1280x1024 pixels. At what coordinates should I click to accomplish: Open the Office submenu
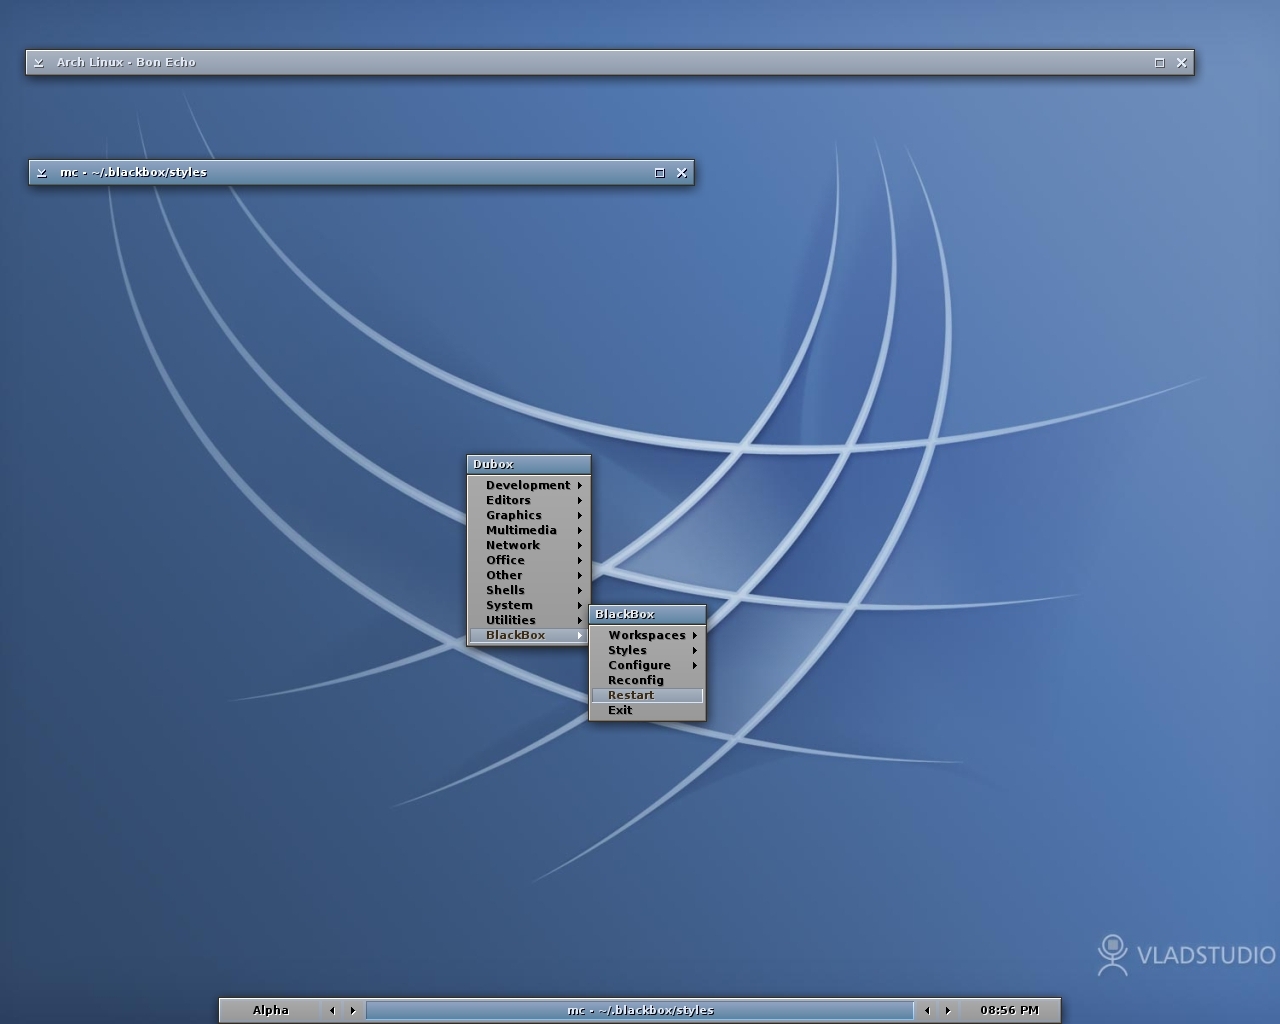tap(528, 560)
